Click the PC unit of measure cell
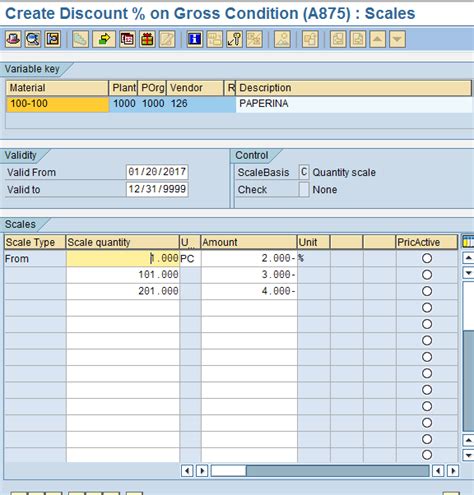474x495 pixels. (190, 258)
